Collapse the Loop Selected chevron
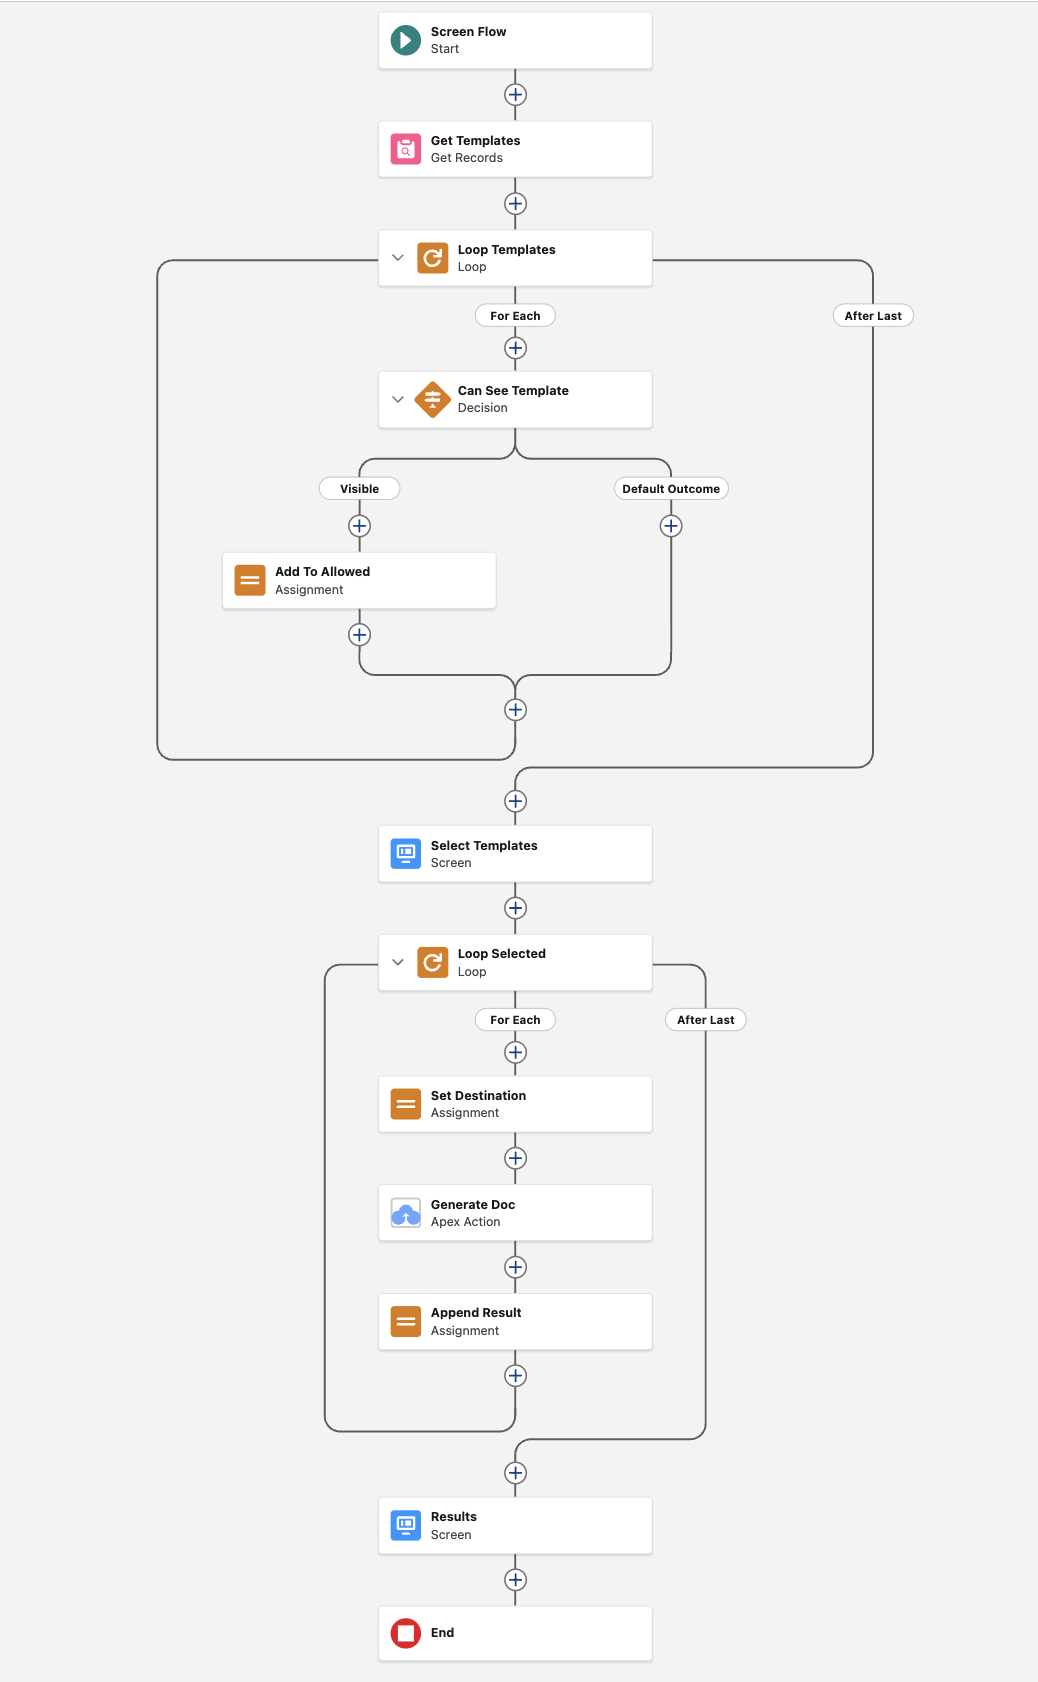 398,962
